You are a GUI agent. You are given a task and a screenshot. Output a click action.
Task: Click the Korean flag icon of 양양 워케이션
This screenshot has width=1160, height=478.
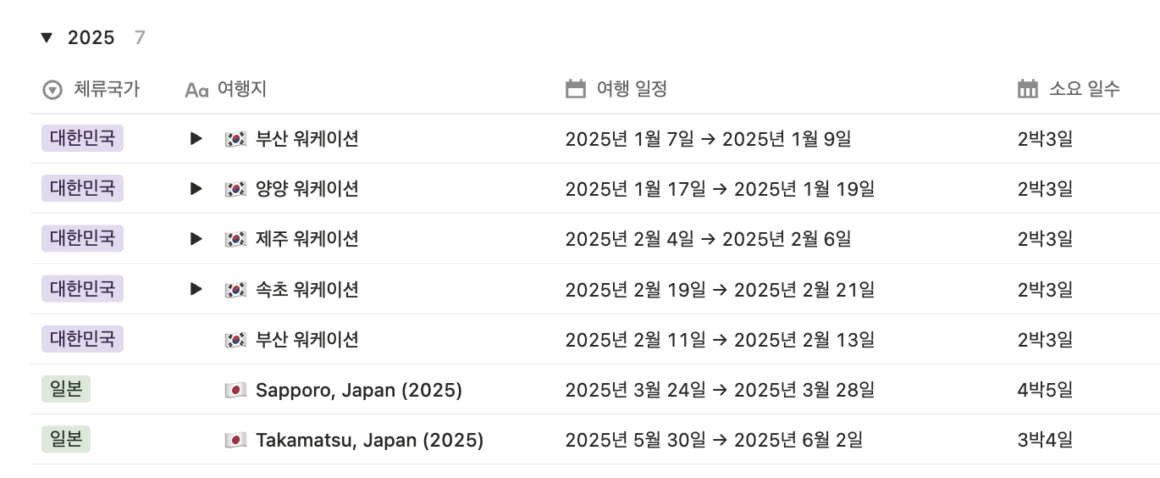[235, 189]
